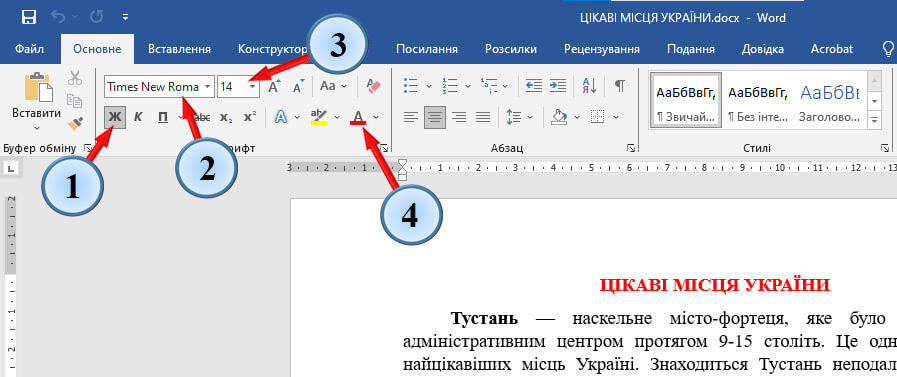Image resolution: width=897 pixels, height=377 pixels.
Task: Decrease font size with the shrink A icon
Action: pyautogui.click(x=298, y=86)
